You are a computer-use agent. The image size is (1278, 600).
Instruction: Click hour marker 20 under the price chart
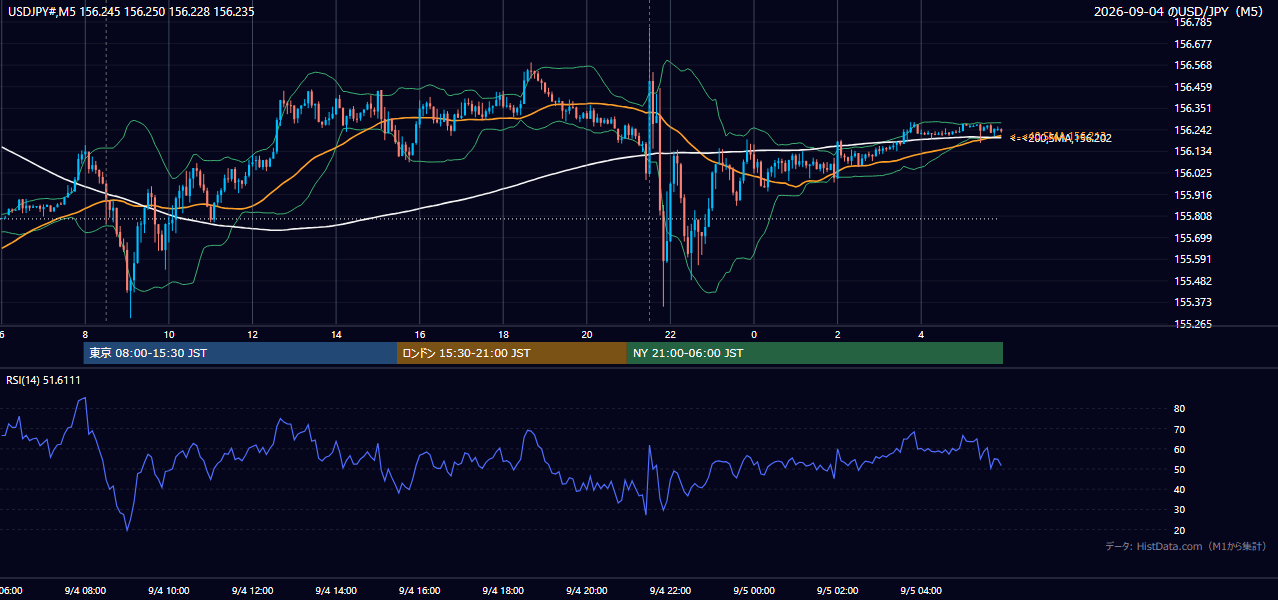(x=587, y=334)
